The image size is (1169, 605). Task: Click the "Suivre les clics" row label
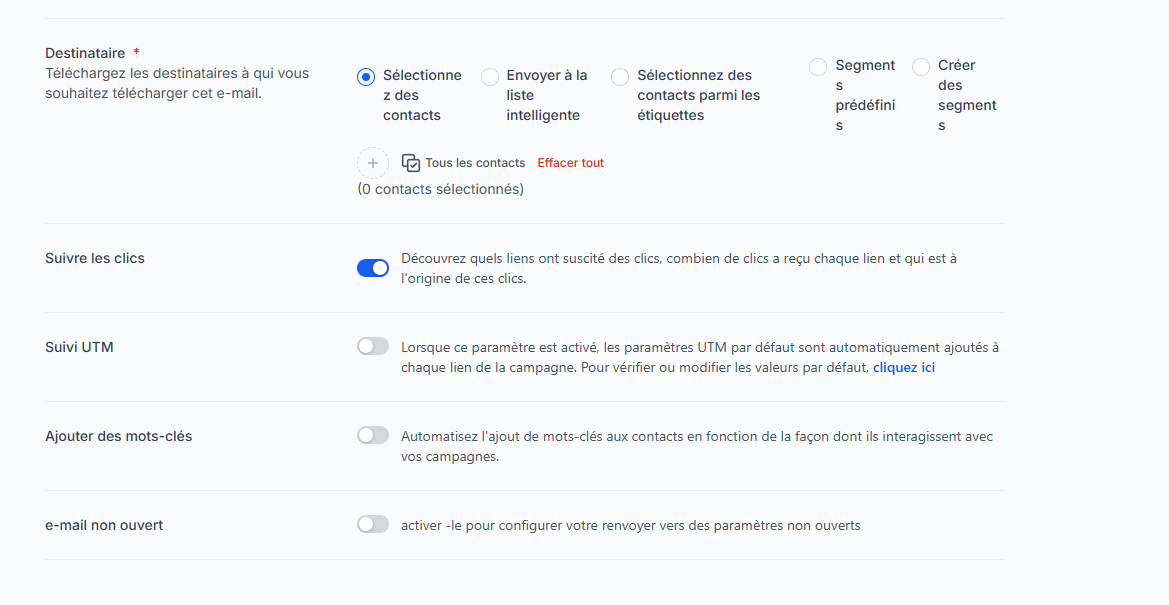coord(95,258)
